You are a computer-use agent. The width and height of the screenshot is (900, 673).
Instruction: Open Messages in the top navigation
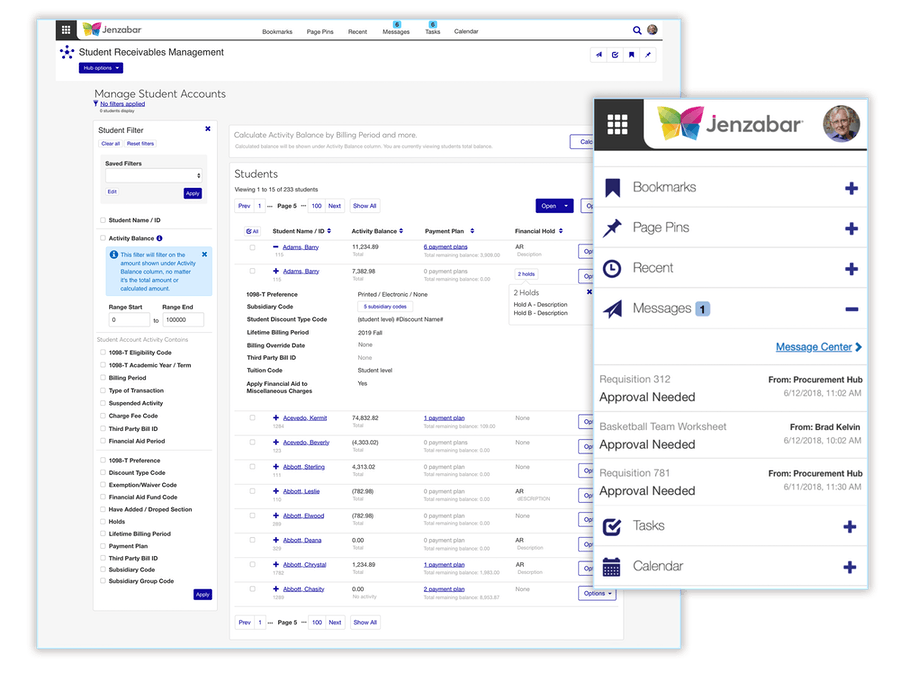(x=396, y=32)
